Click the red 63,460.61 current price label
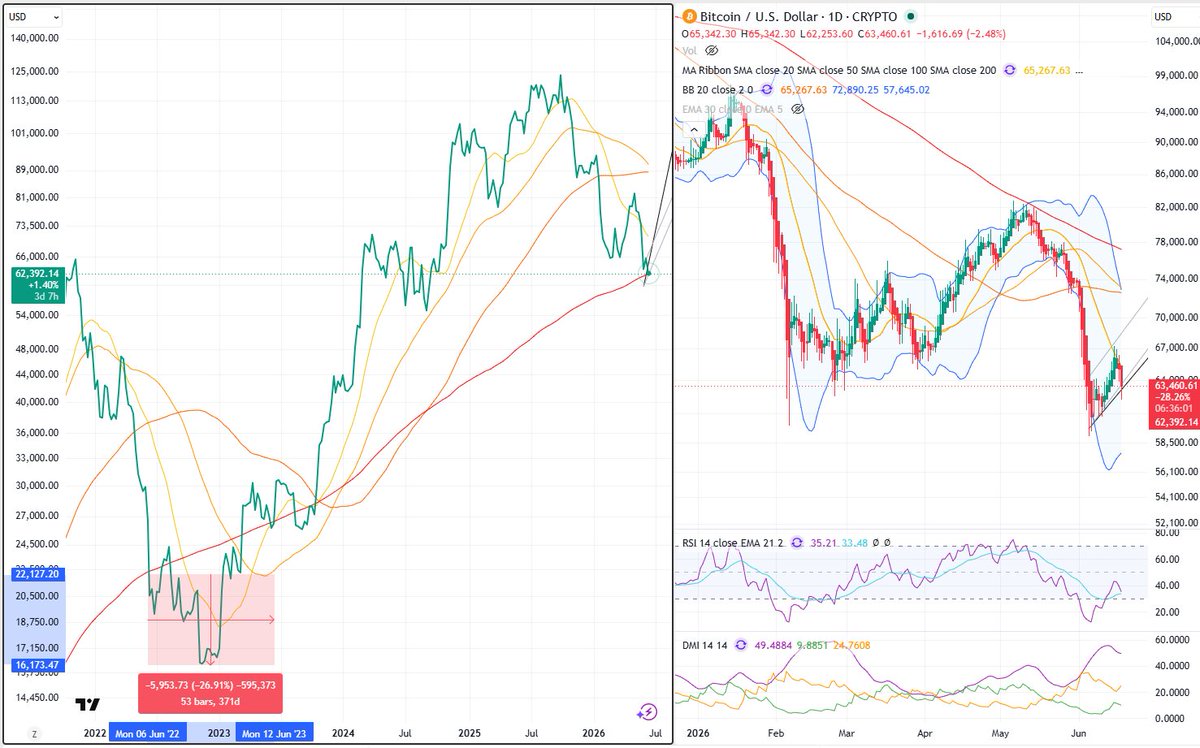This screenshot has height=748, width=1200. pos(1174,384)
